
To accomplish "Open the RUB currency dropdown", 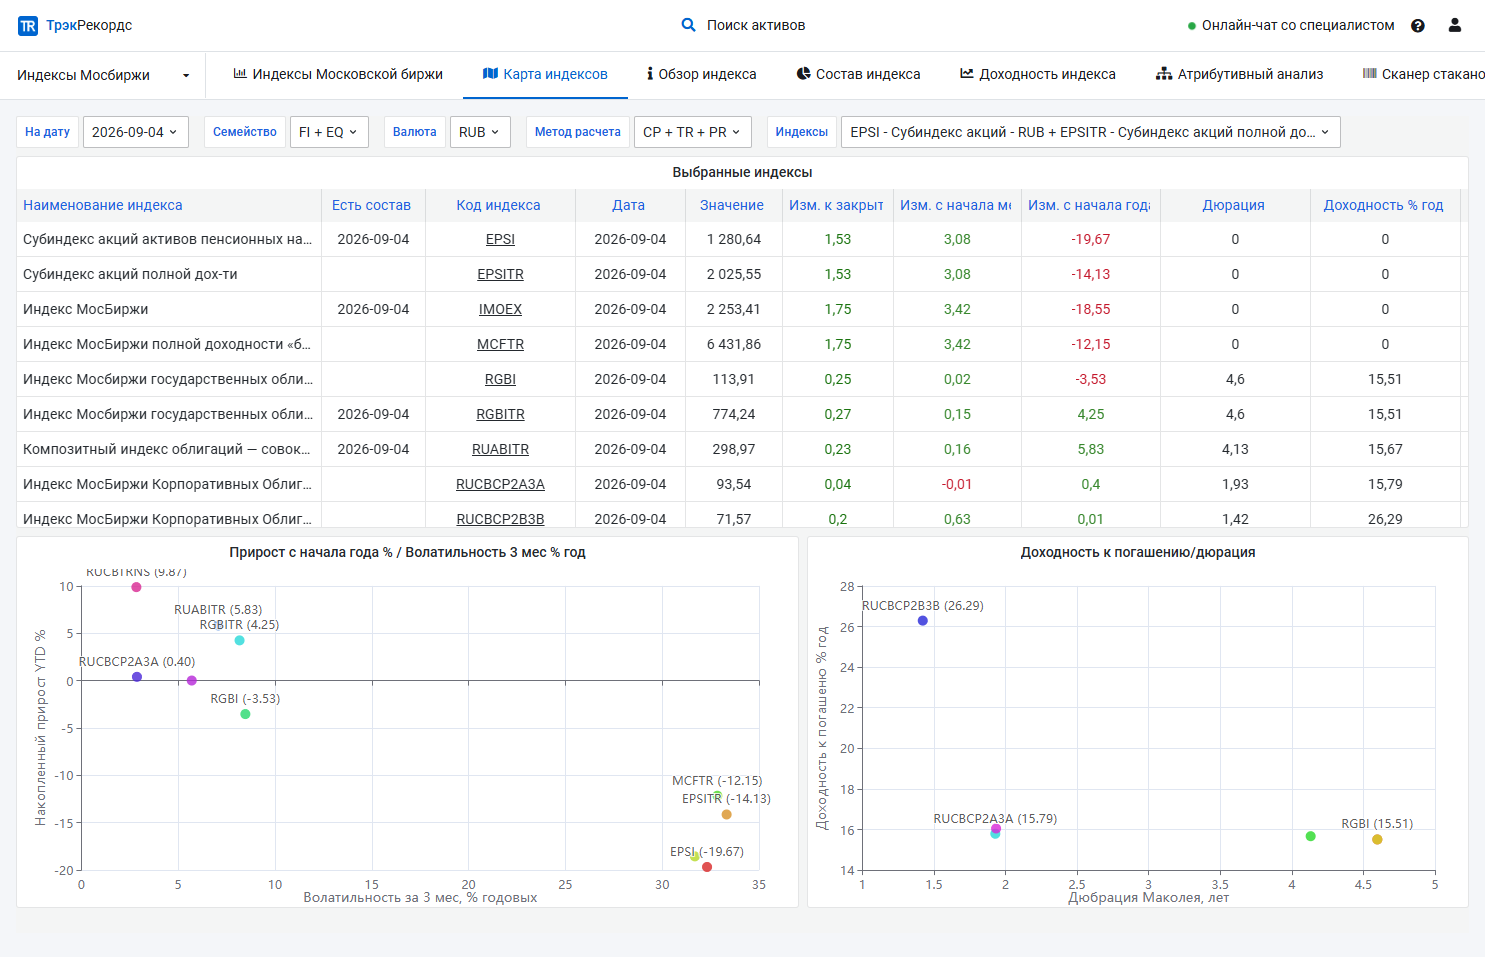I will (x=480, y=132).
